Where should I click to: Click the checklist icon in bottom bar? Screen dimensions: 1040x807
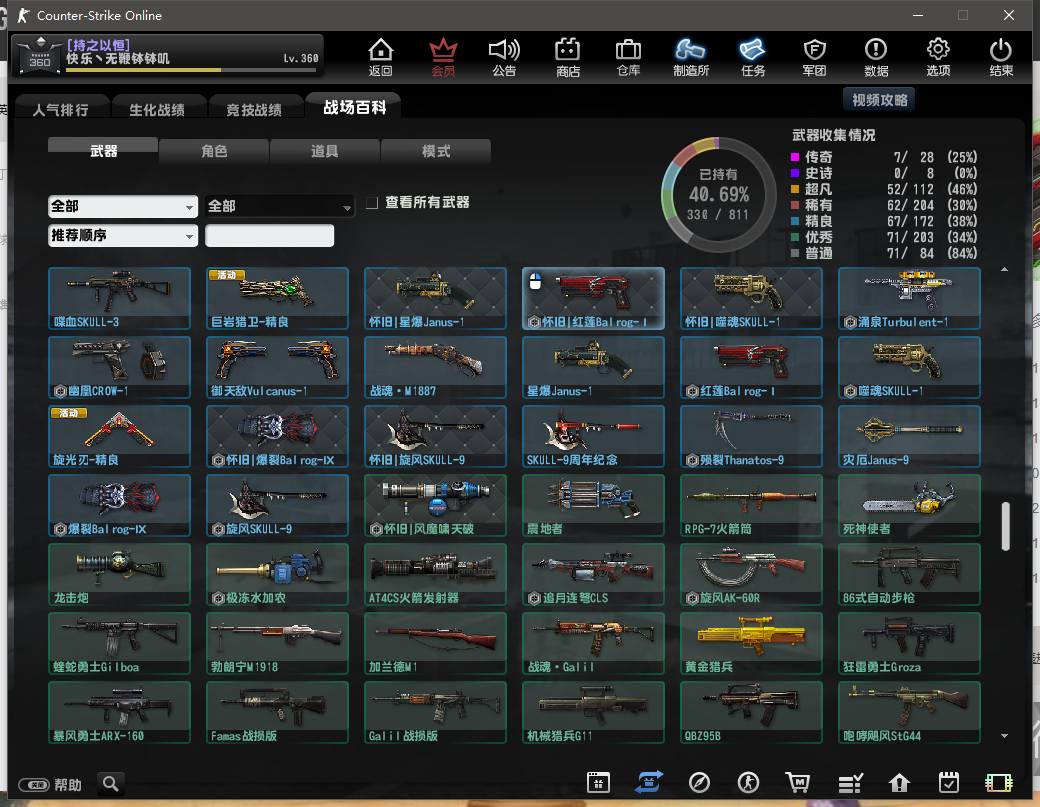(x=850, y=783)
